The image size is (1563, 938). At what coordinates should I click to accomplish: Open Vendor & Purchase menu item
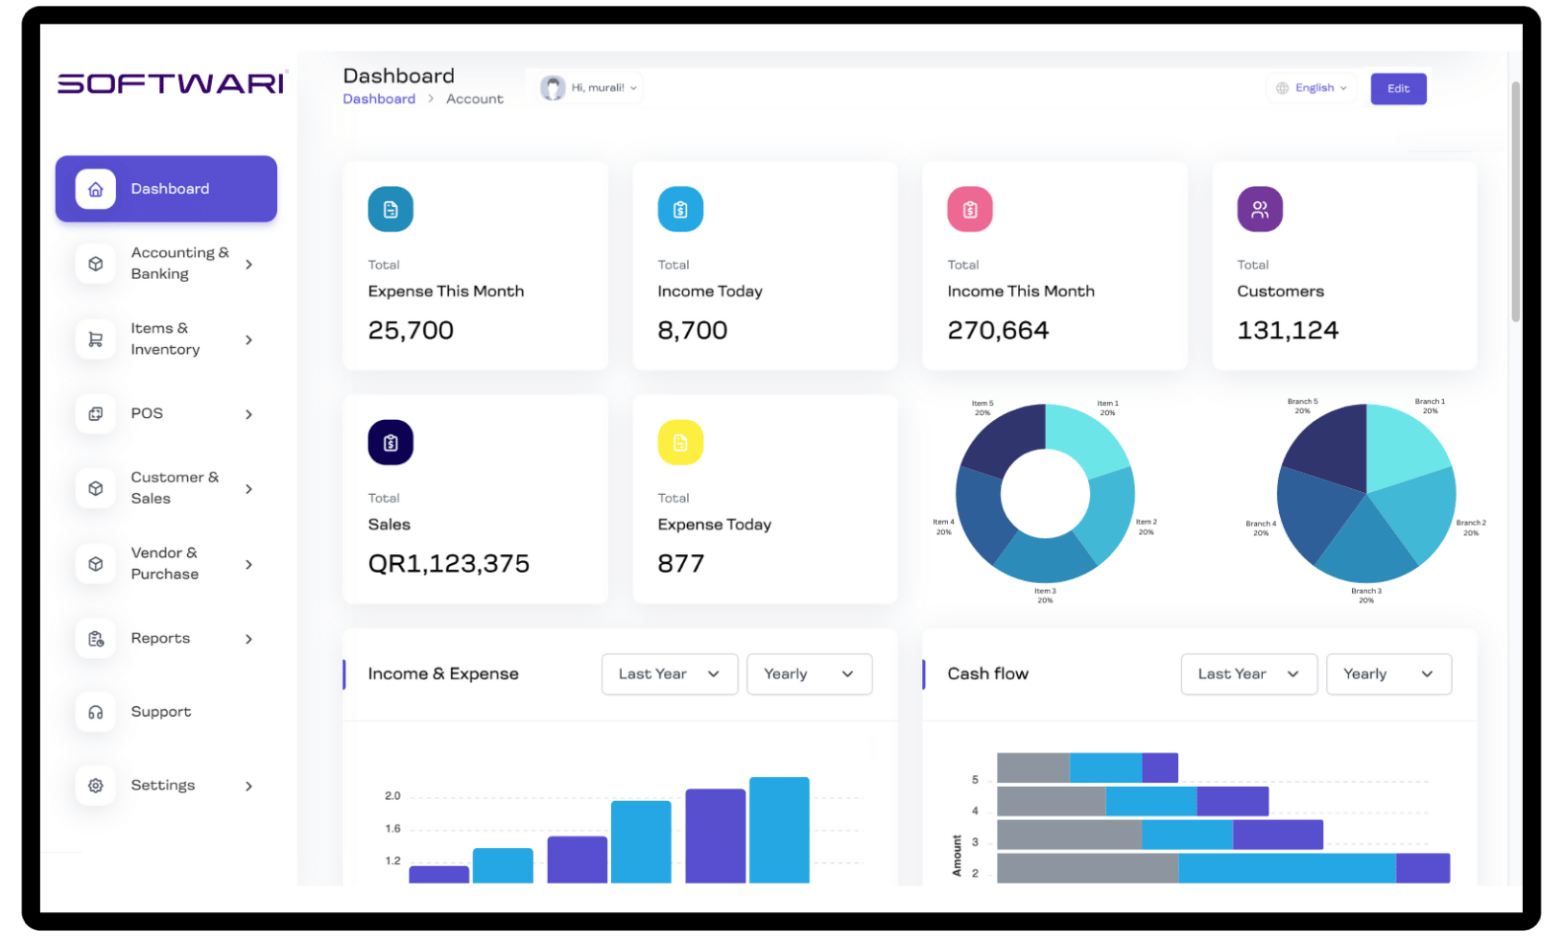click(x=166, y=564)
